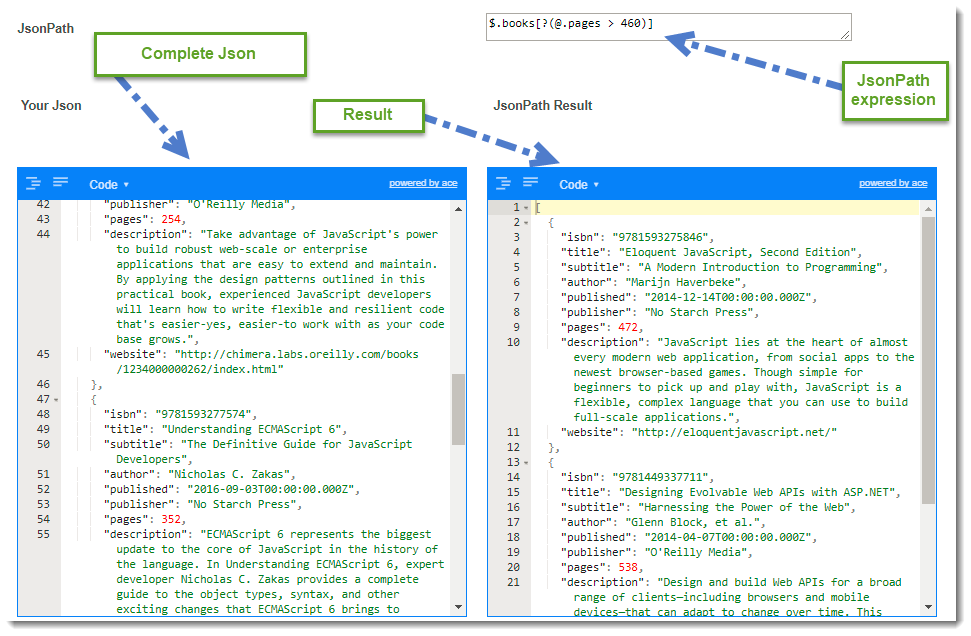
Task: Open Code mode dropdown in JsonPath Result editor
Action: point(579,185)
